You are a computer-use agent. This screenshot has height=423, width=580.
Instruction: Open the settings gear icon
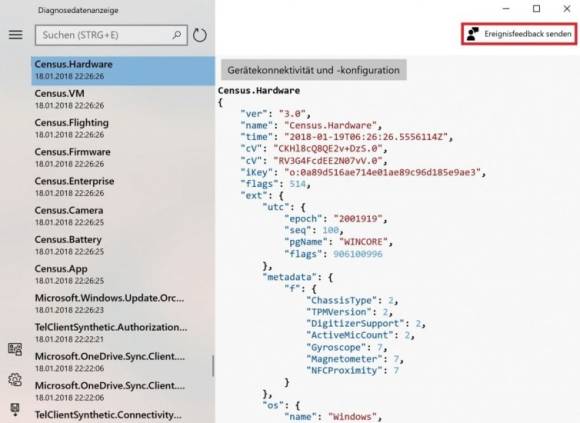coord(15,380)
